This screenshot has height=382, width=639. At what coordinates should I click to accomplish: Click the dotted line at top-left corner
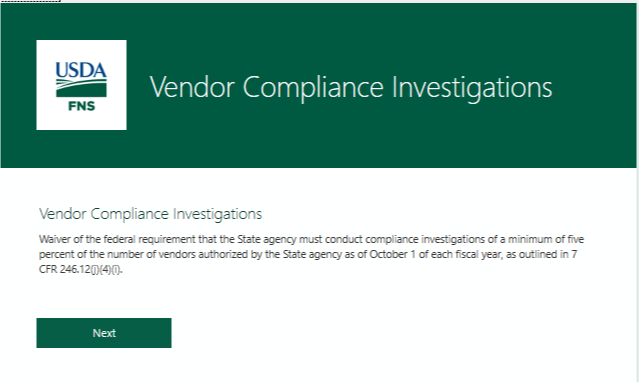pyautogui.click(x=30, y=1)
